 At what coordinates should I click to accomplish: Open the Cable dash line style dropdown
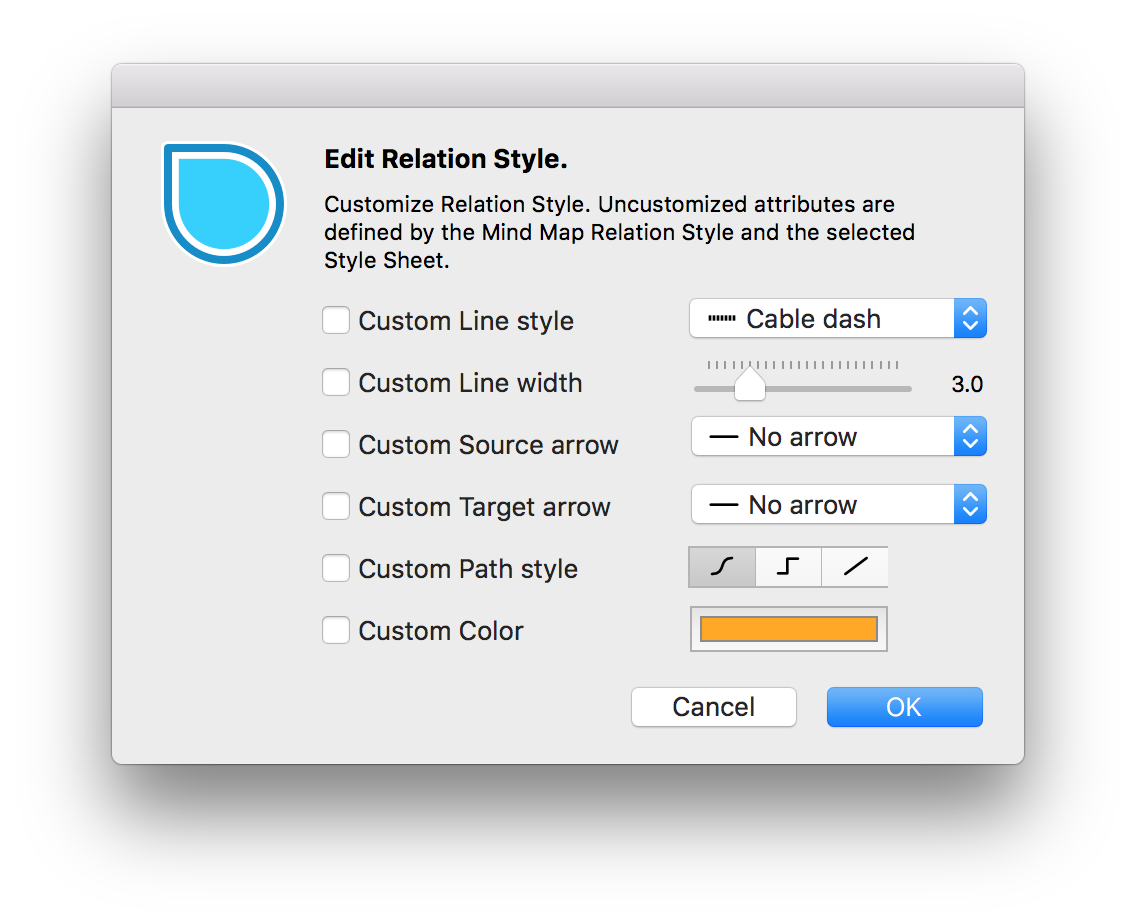[838, 319]
